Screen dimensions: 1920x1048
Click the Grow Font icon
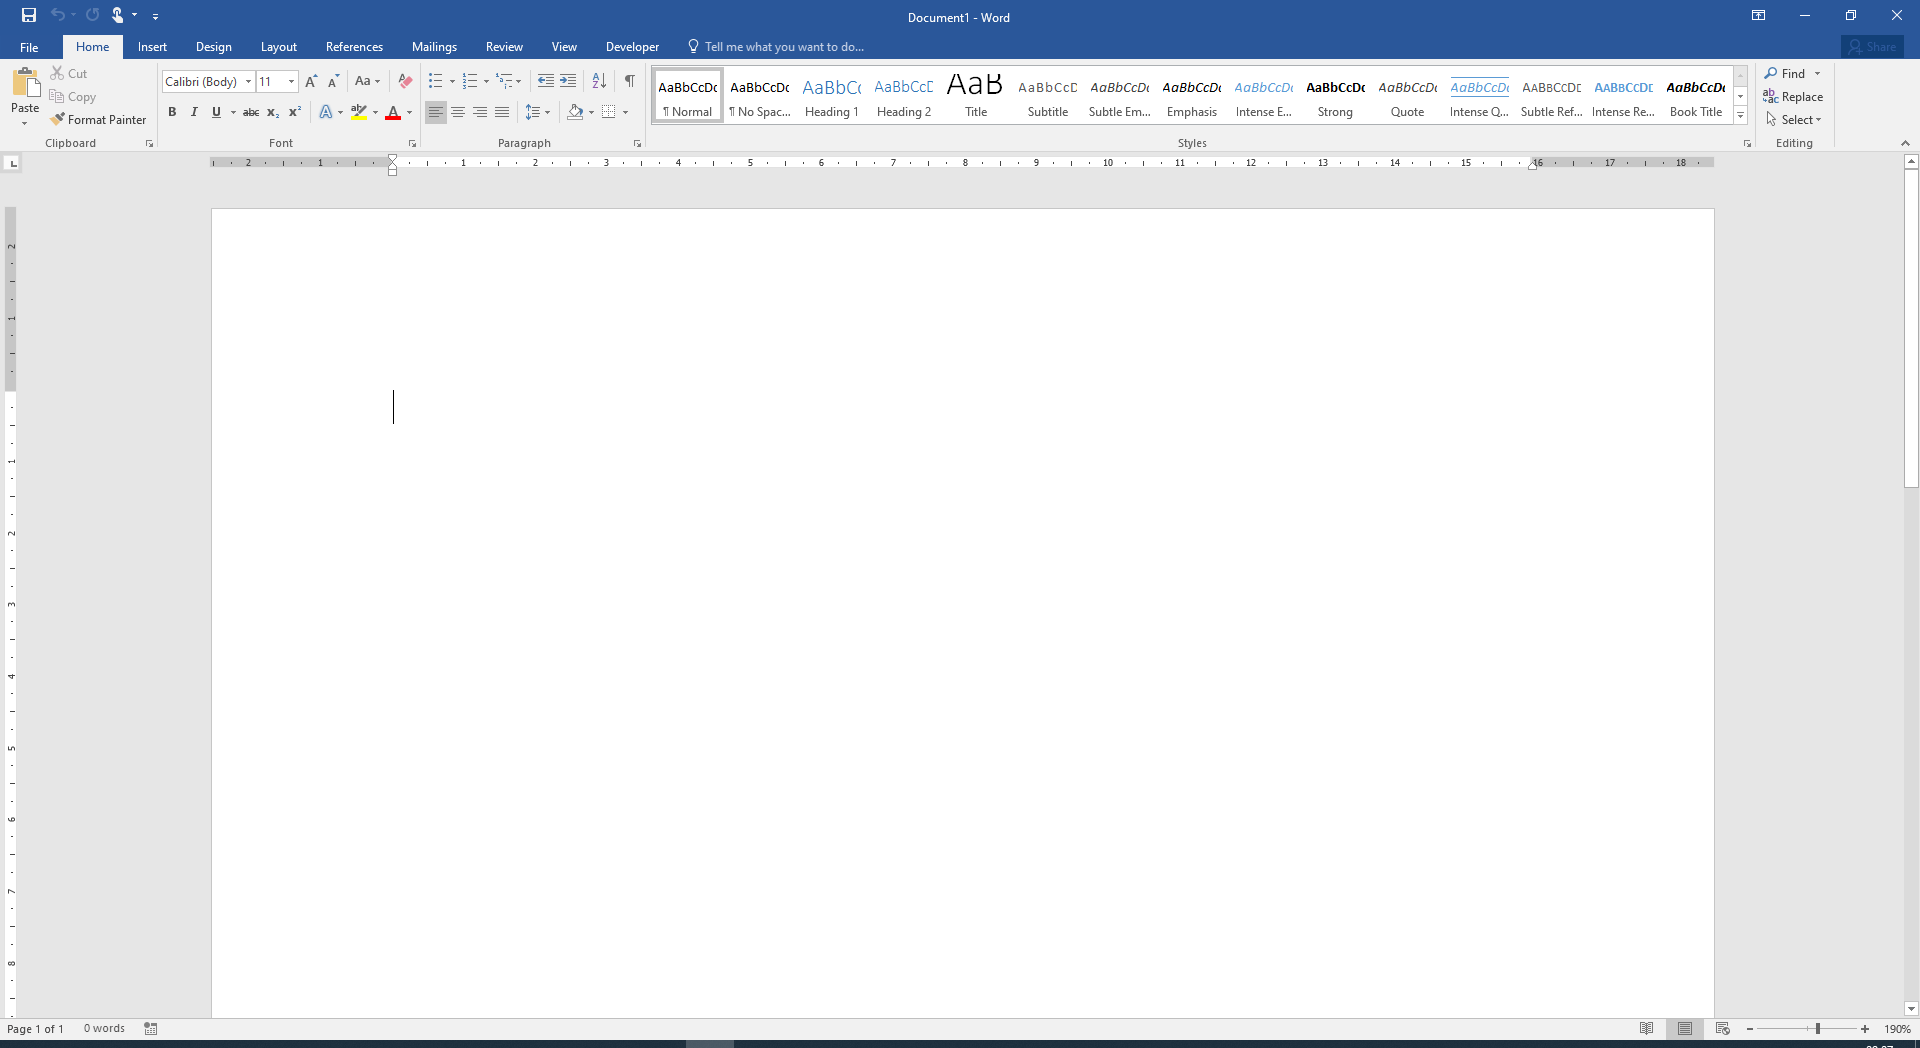tap(311, 81)
